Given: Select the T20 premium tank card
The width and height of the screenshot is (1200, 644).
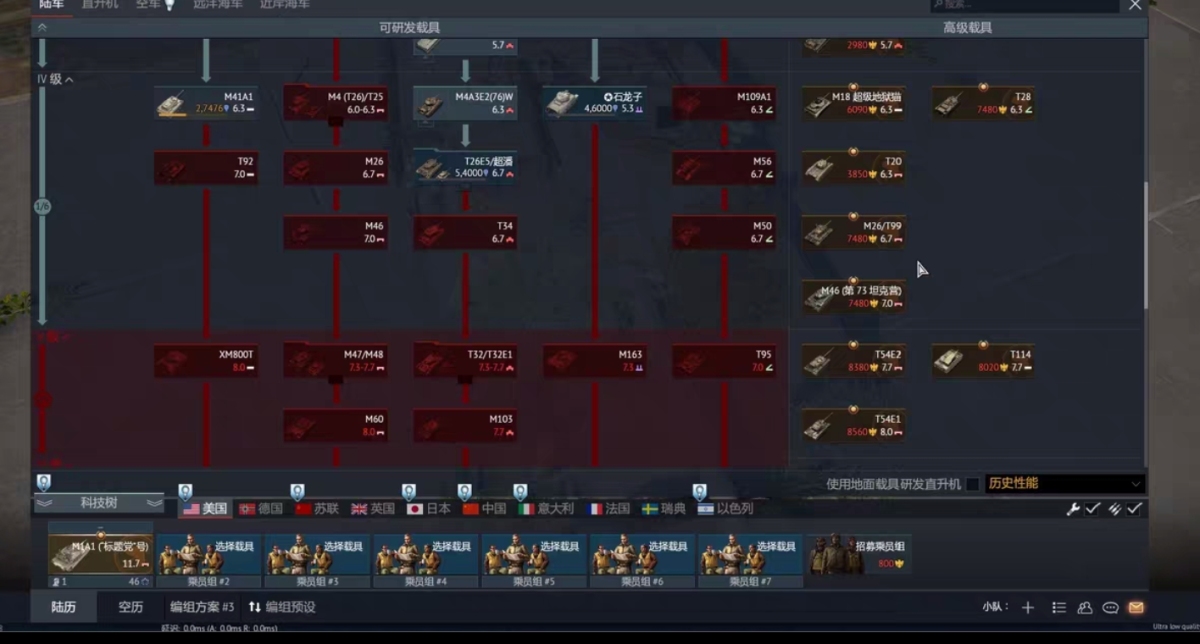Looking at the screenshot, I should [854, 167].
